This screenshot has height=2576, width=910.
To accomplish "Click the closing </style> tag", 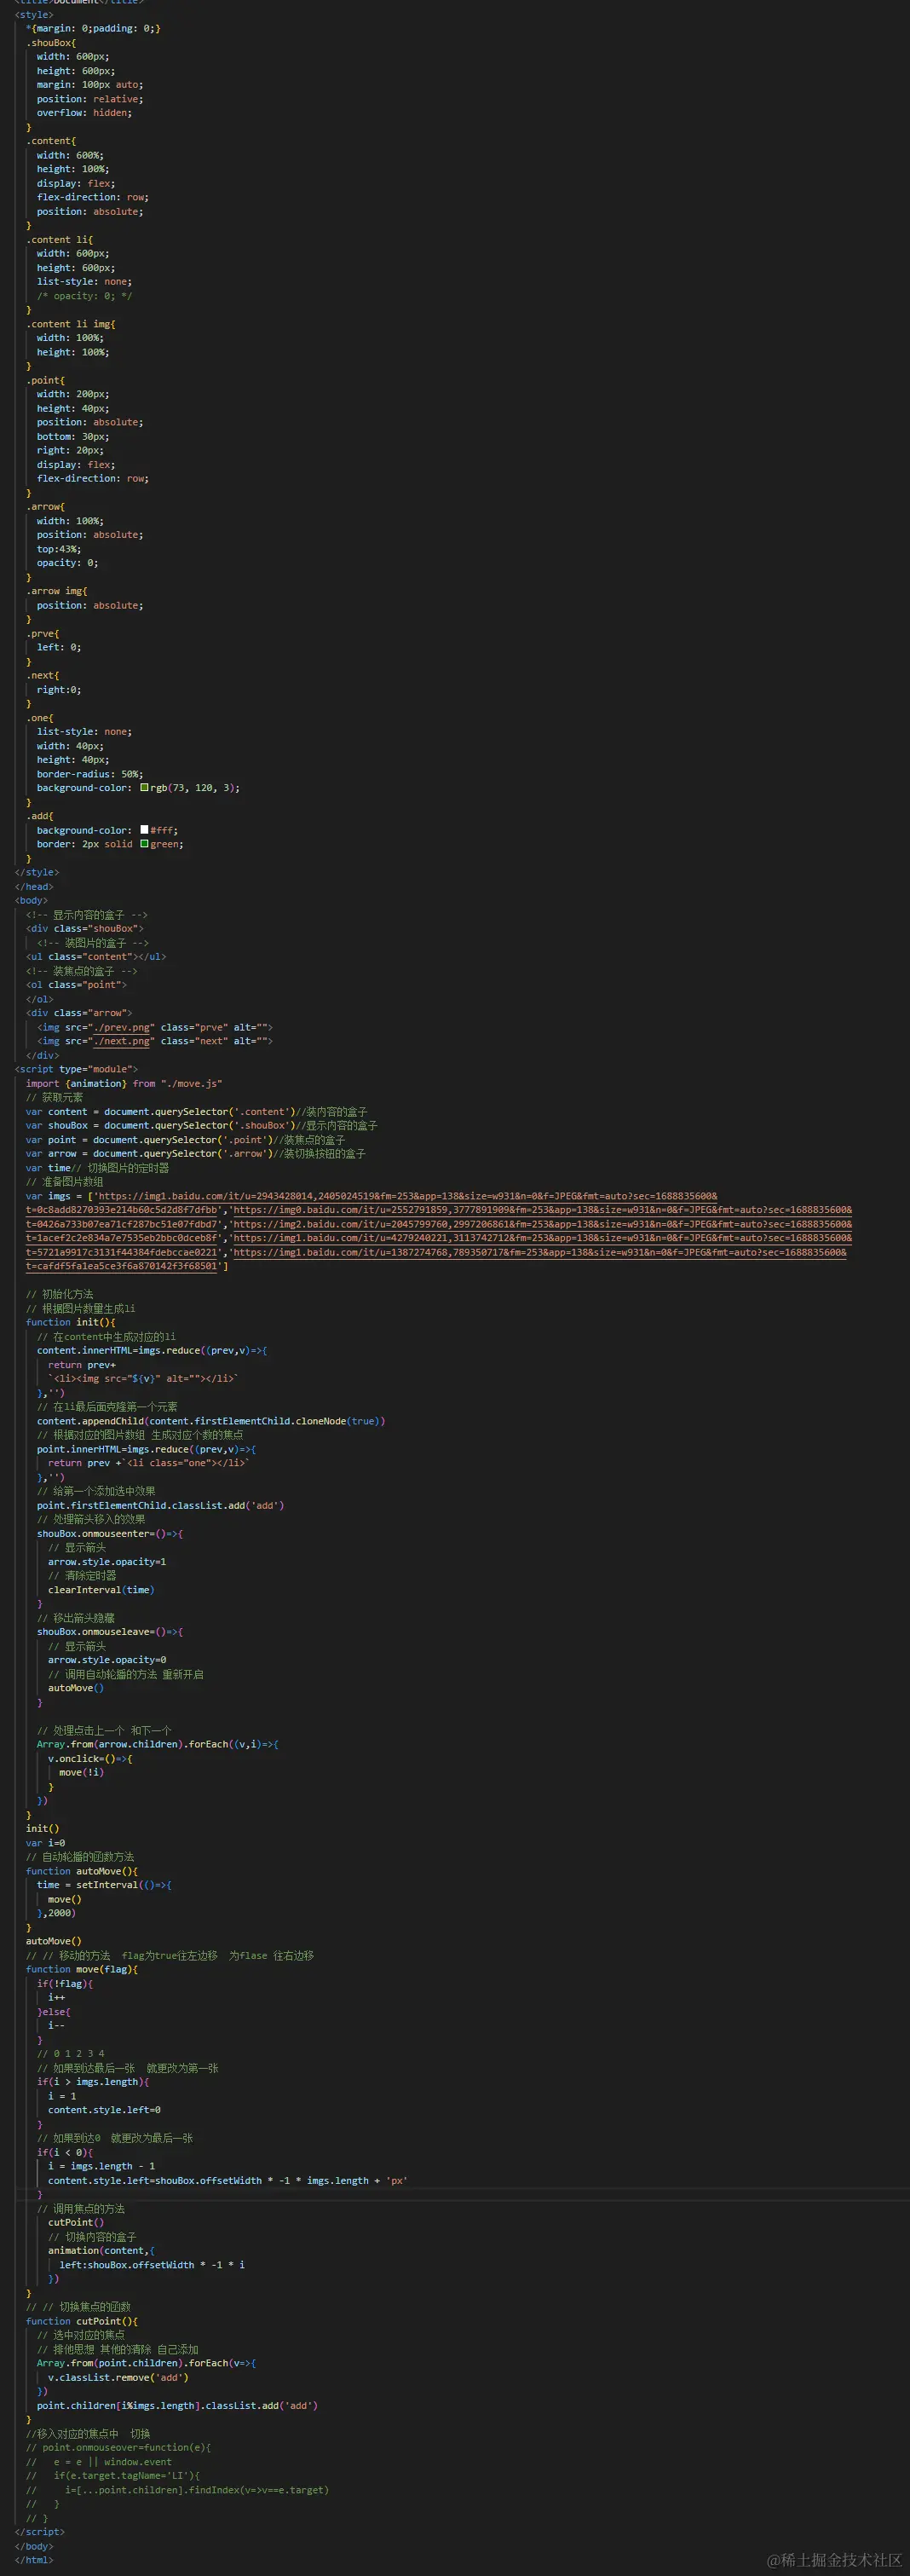I will pyautogui.click(x=37, y=872).
